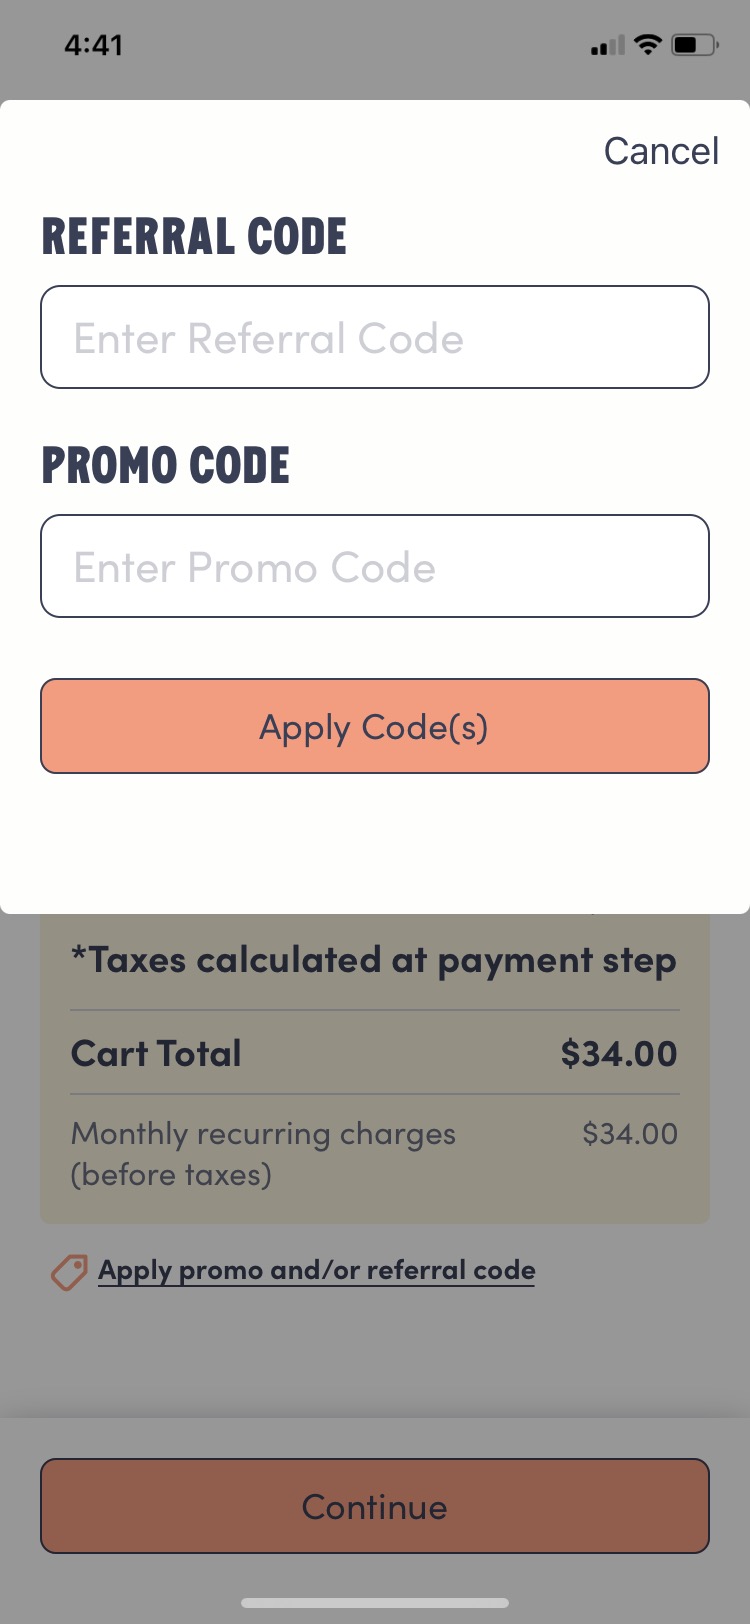Tap the PROMO CODE heading

coord(165,466)
